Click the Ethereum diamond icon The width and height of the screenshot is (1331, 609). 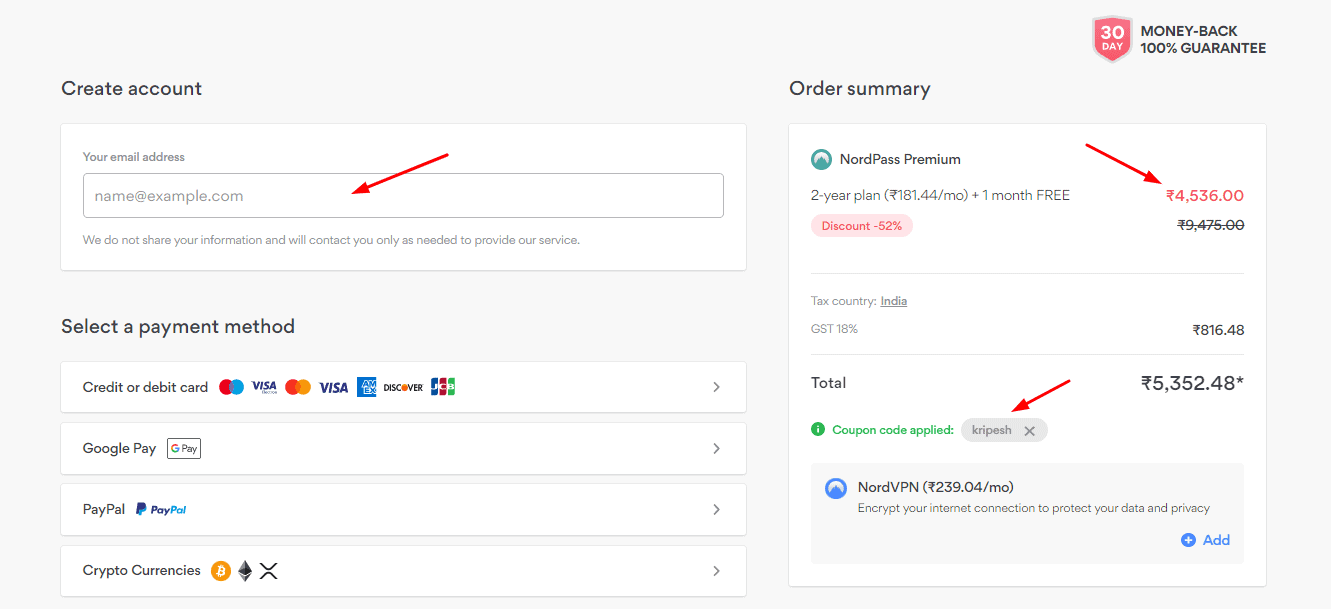tap(245, 571)
